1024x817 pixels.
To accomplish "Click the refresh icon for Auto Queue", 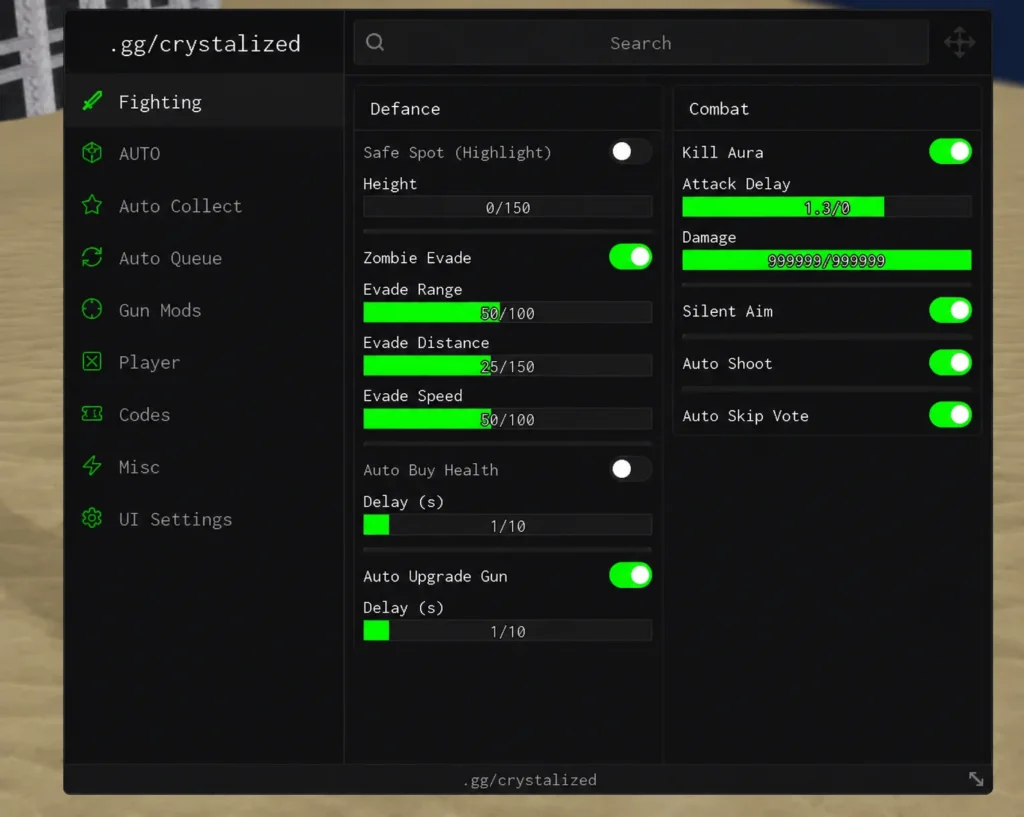I will [x=92, y=257].
